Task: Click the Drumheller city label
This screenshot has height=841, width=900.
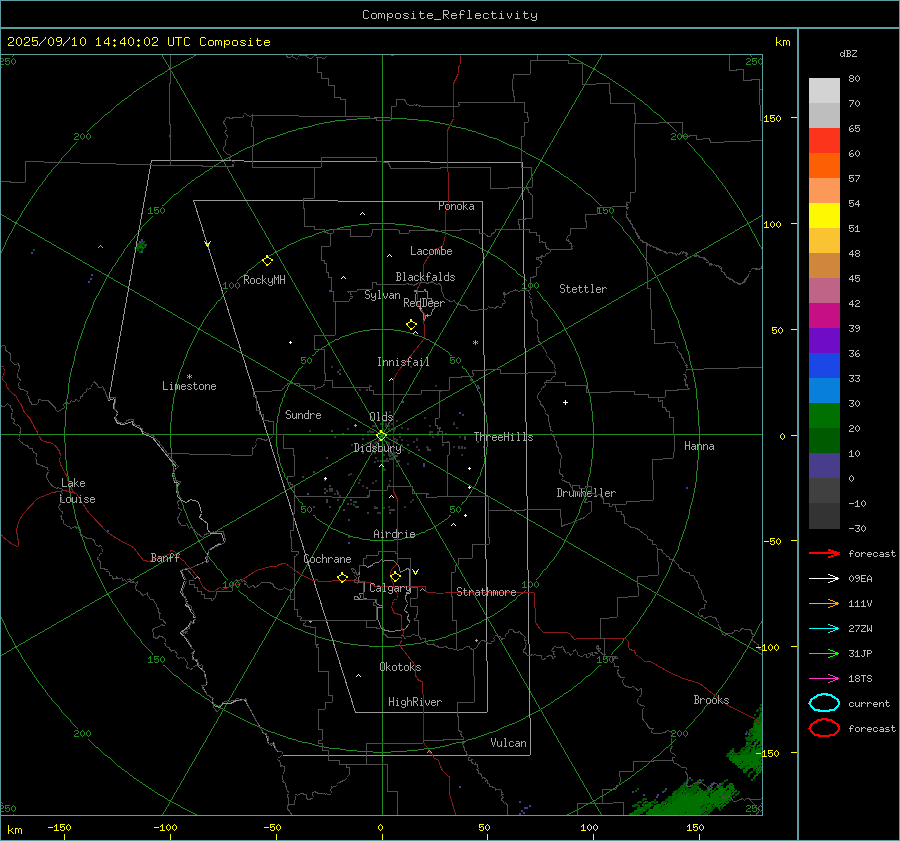Action: (x=586, y=493)
